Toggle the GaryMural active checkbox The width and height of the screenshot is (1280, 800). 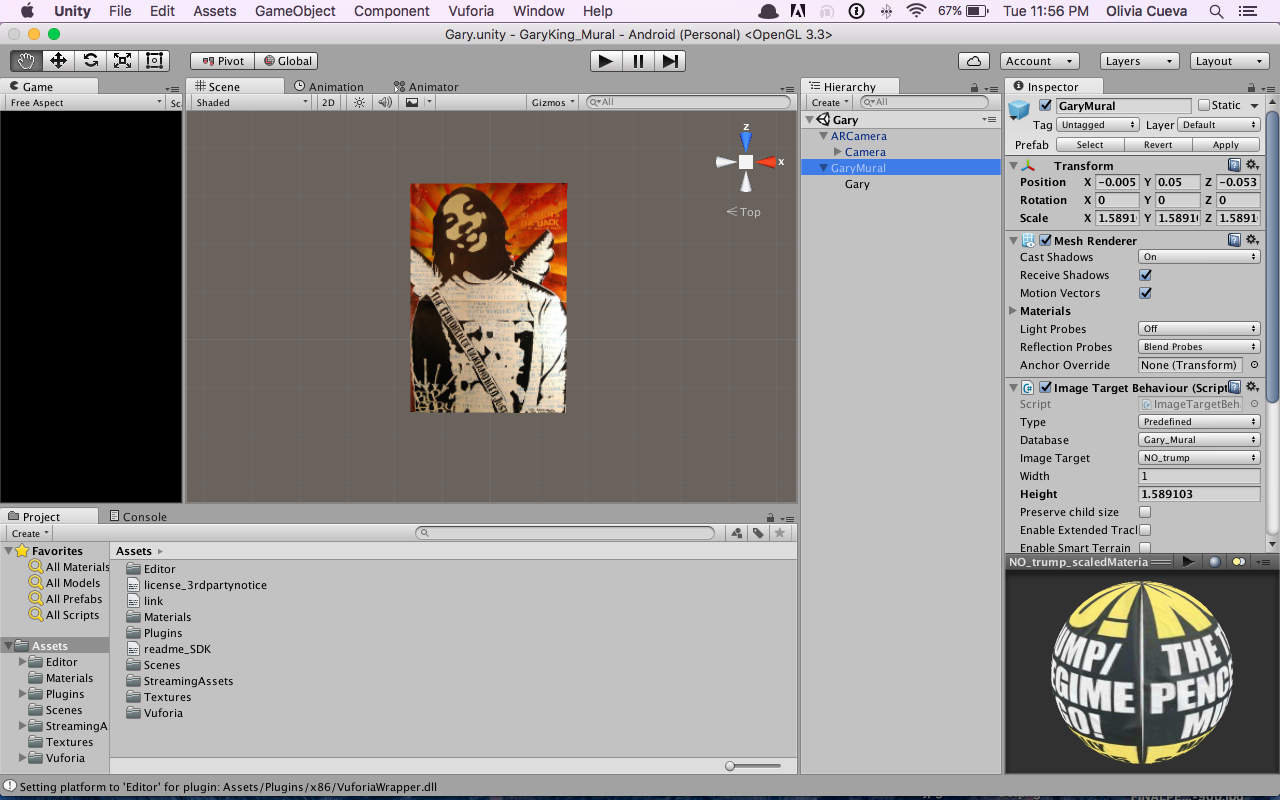point(1046,105)
